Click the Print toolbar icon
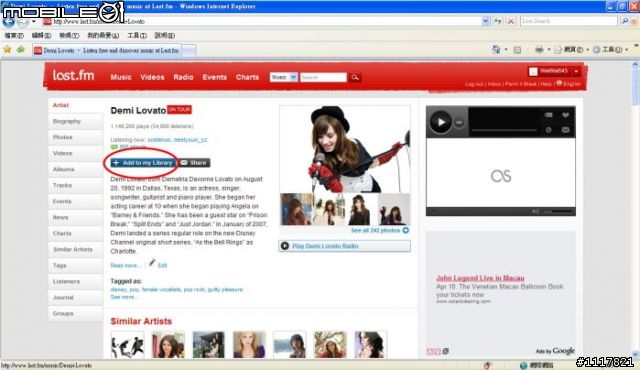The height and width of the screenshot is (370, 640). click(x=539, y=50)
